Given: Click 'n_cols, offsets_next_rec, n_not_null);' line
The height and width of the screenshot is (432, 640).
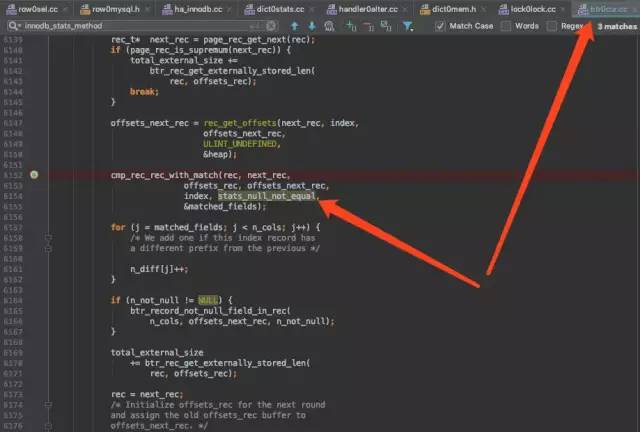Looking at the screenshot, I should click(x=242, y=321).
